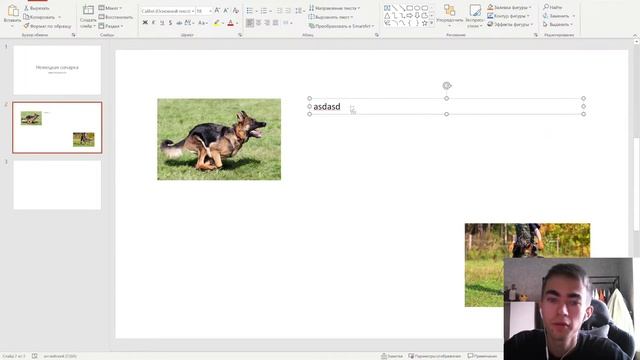Open the change case (Aa) dropdown
The height and width of the screenshot is (360, 640).
coord(203,23)
